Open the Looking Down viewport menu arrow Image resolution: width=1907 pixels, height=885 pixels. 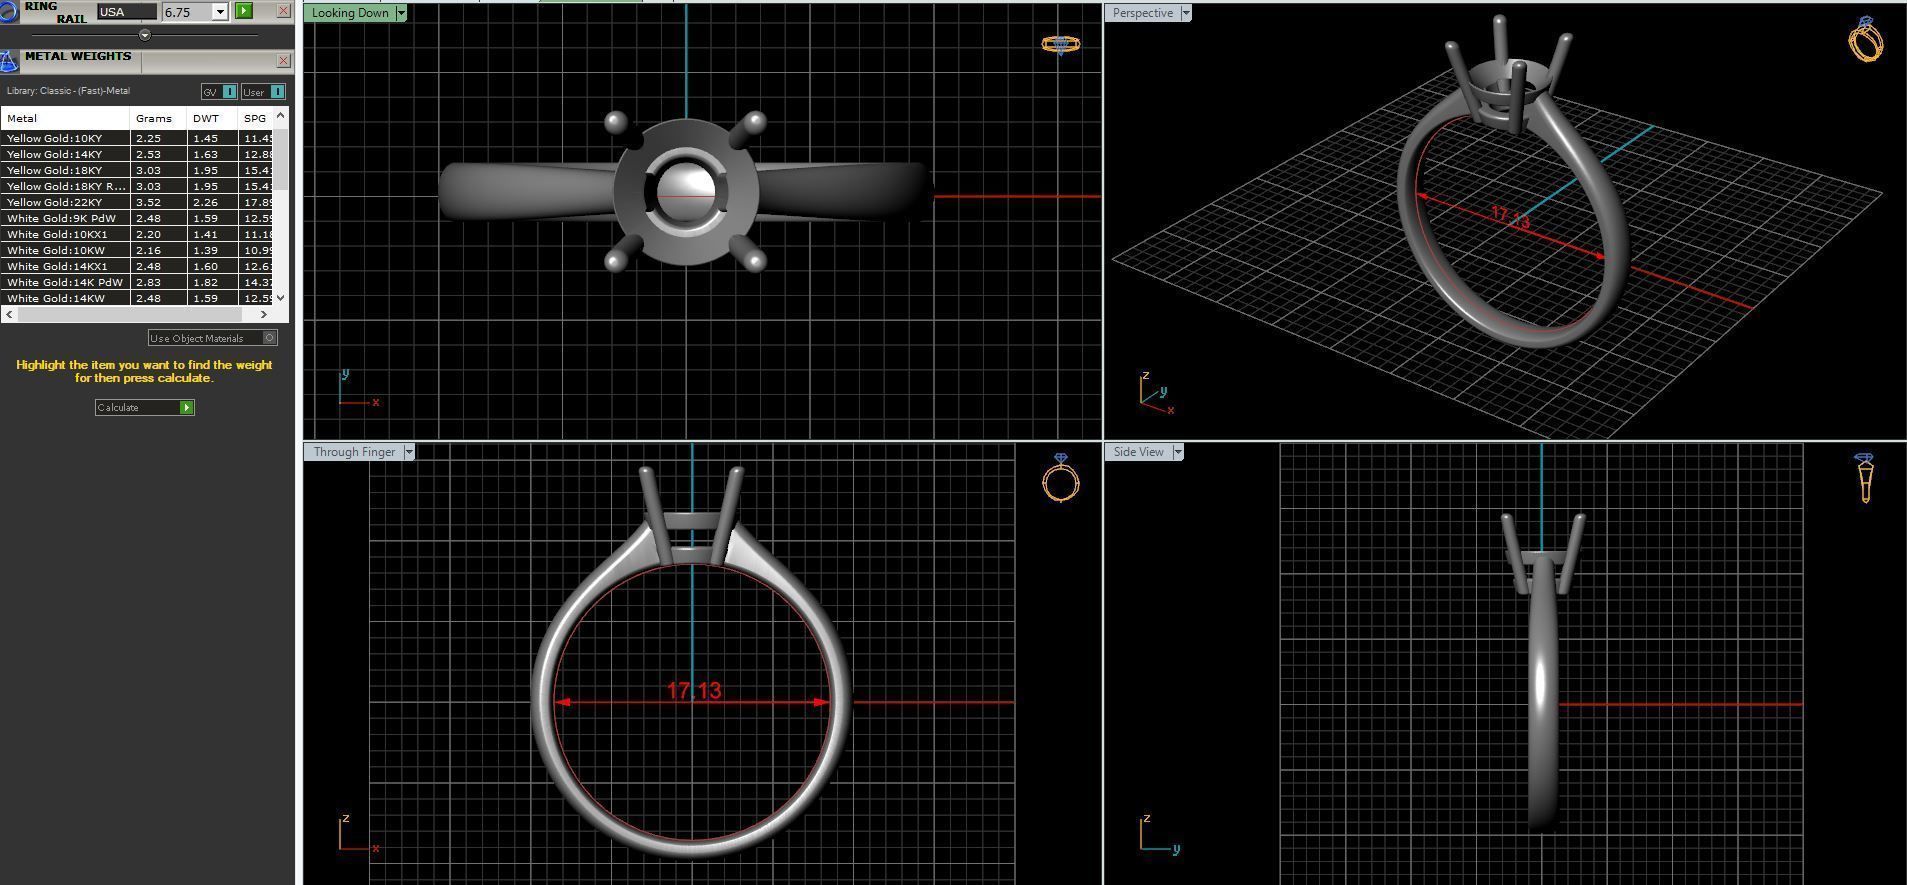point(401,13)
